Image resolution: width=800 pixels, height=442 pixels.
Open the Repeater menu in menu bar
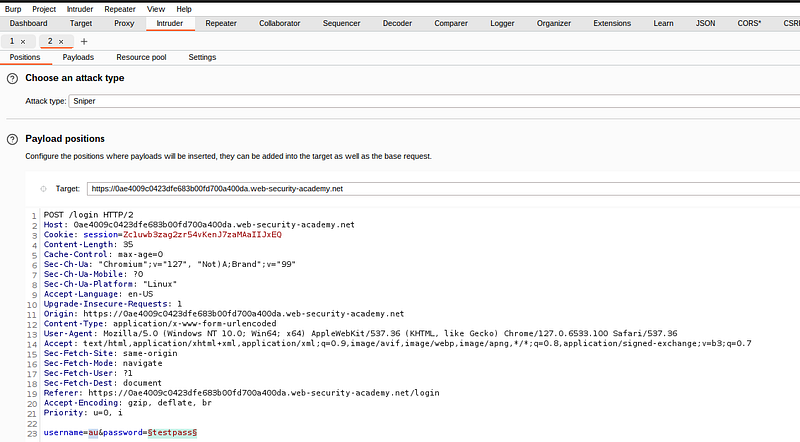[120, 9]
